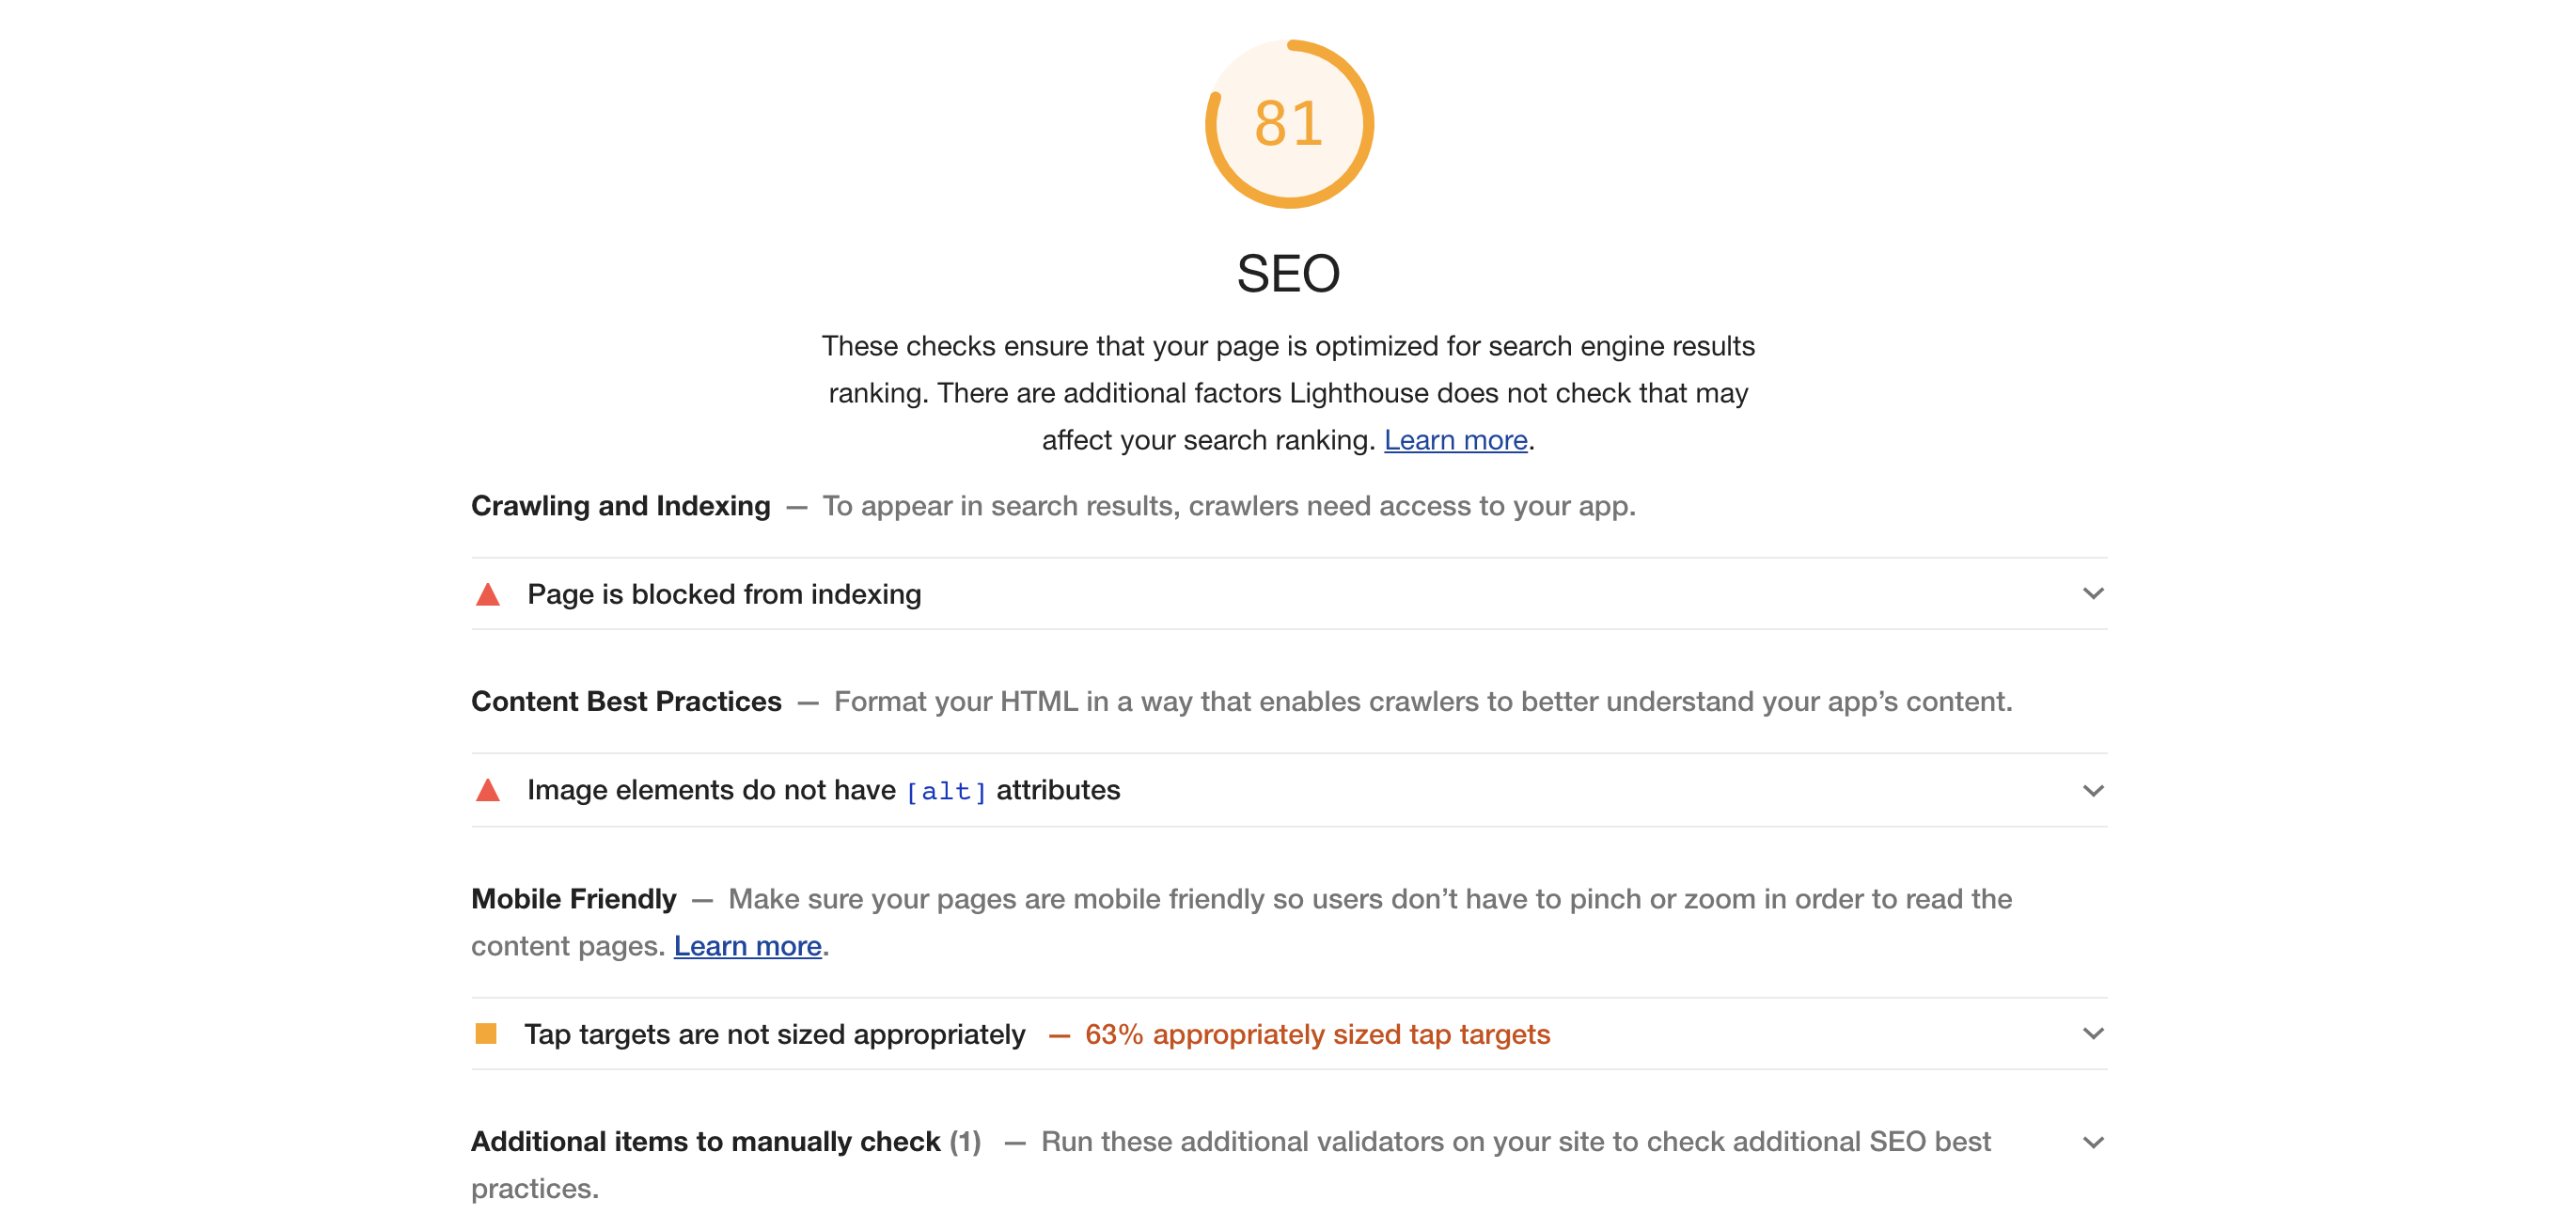Viewport: 2576px width, 1215px height.
Task: Expand 'Page is blocked from indexing' chevron
Action: click(x=2093, y=594)
